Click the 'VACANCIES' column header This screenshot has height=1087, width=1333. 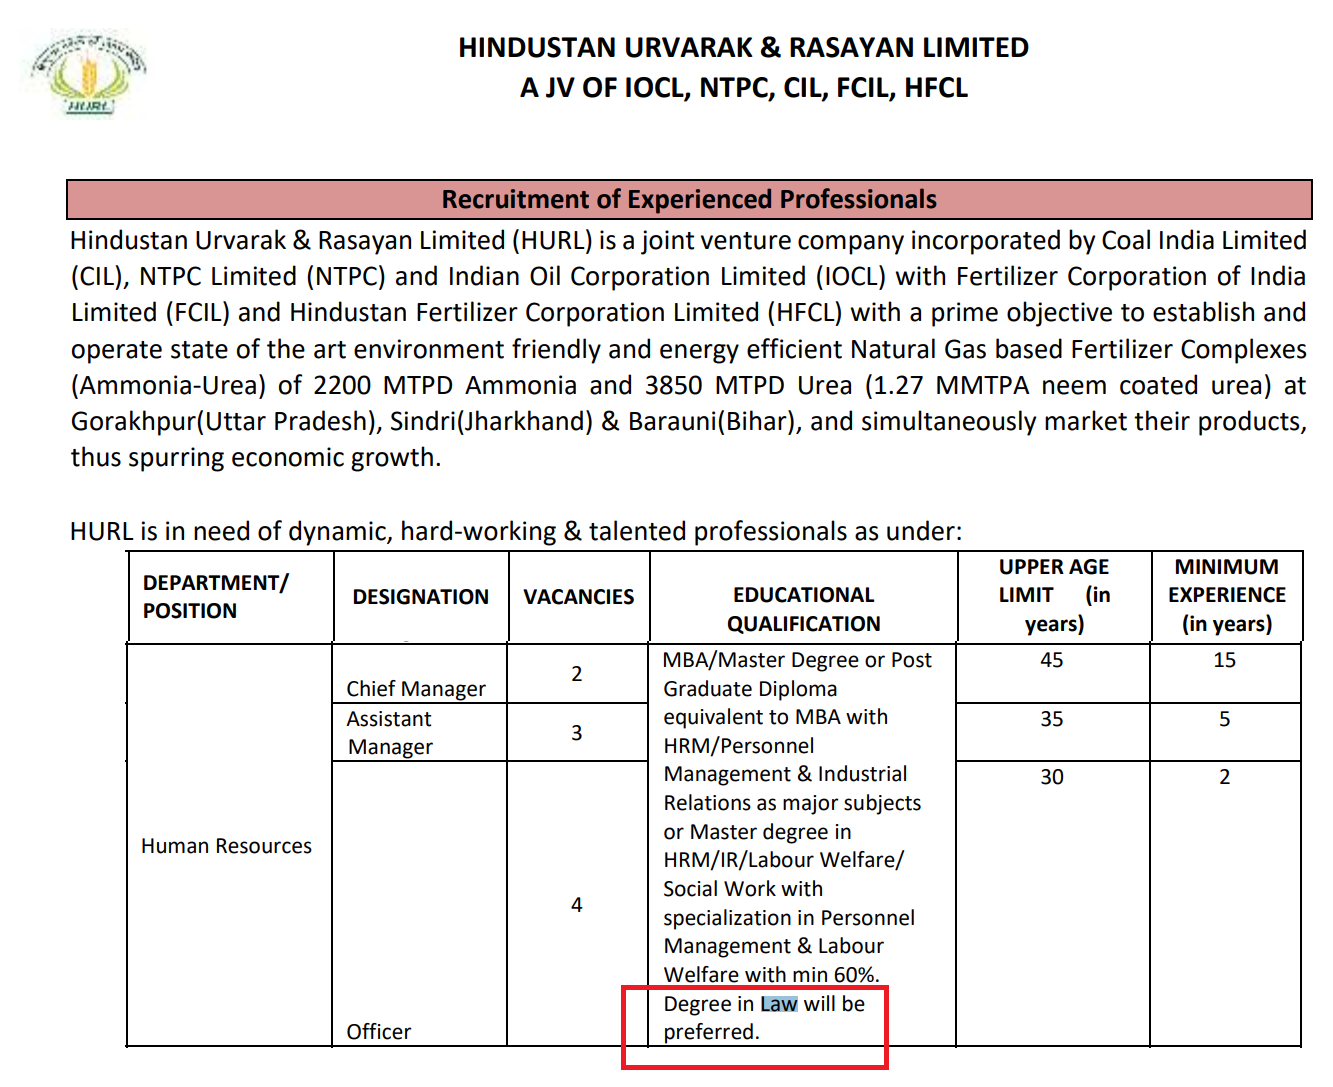point(578,597)
